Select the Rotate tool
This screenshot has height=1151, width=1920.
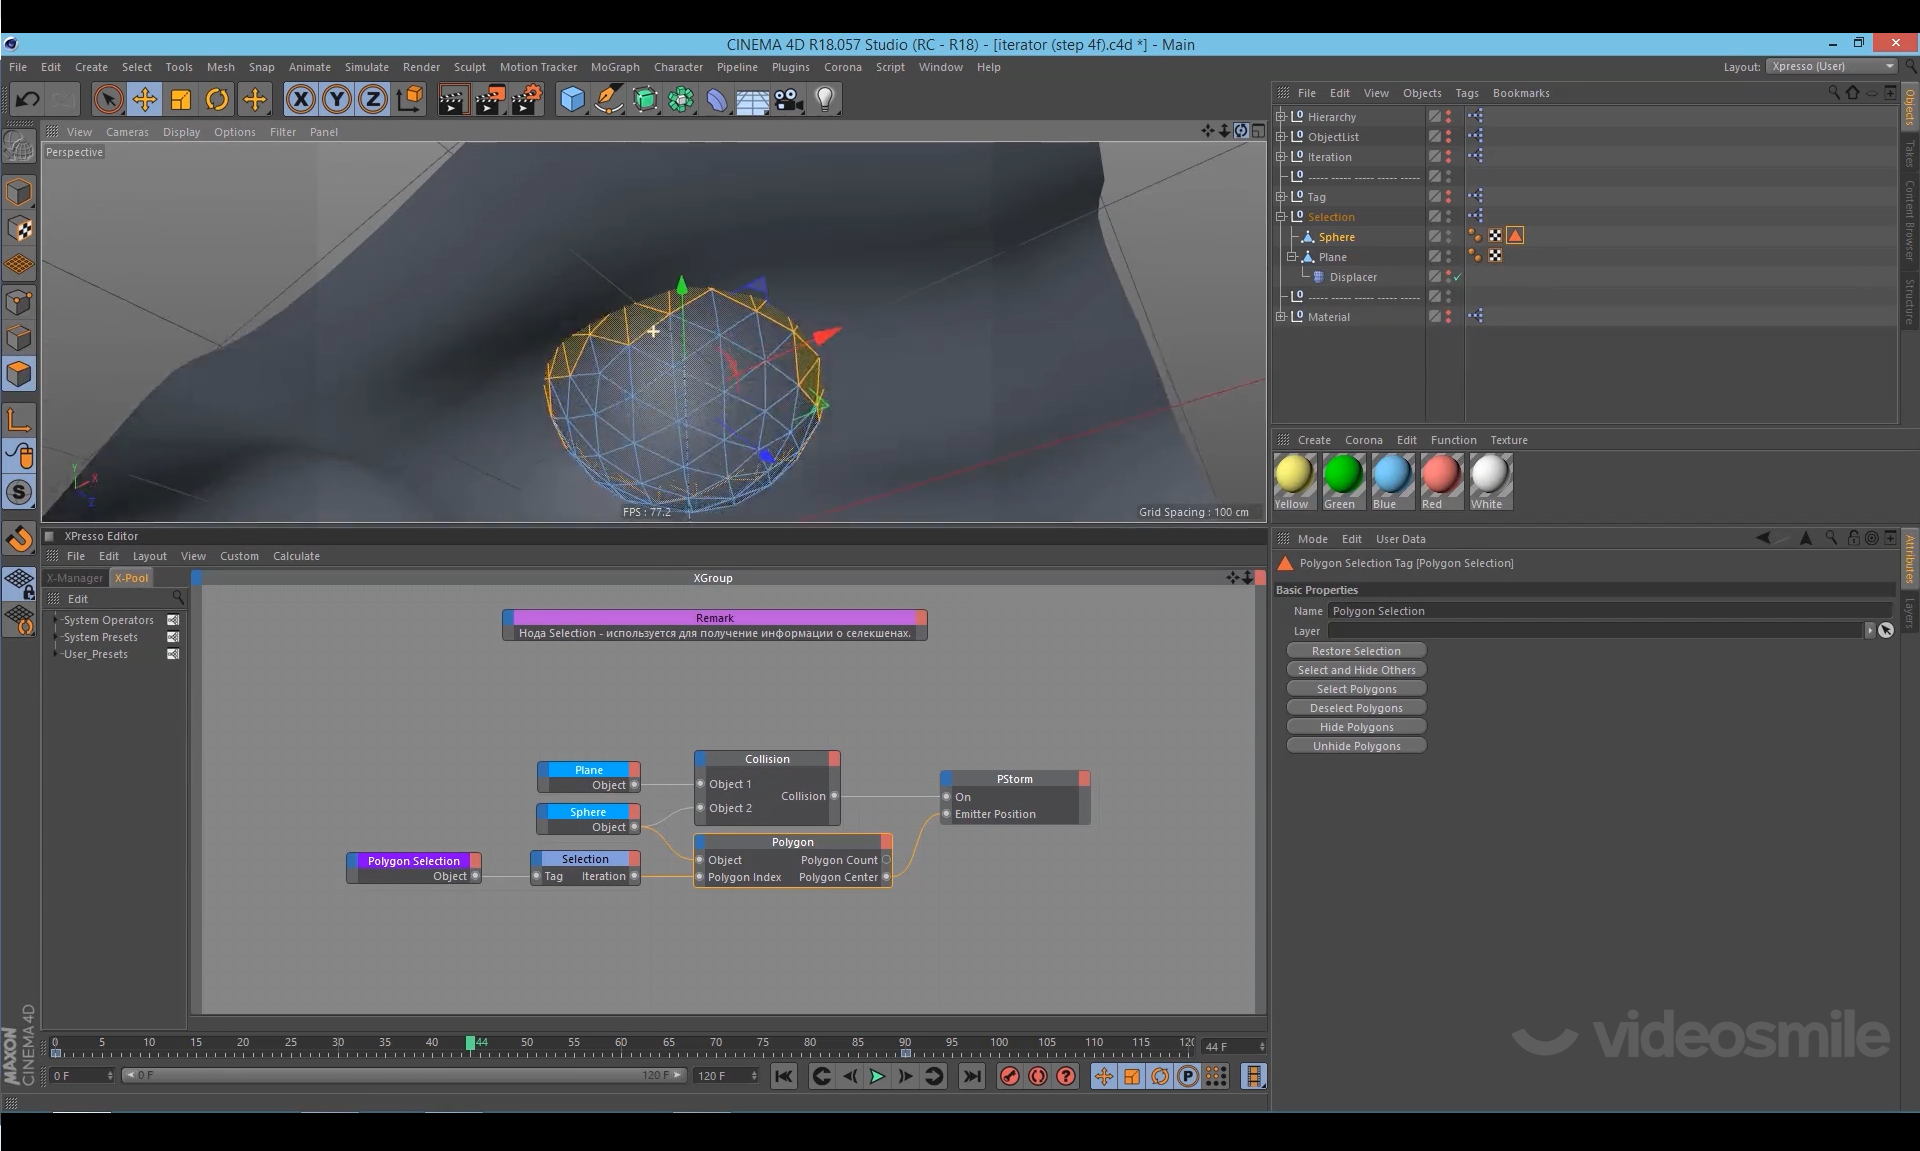[x=217, y=99]
